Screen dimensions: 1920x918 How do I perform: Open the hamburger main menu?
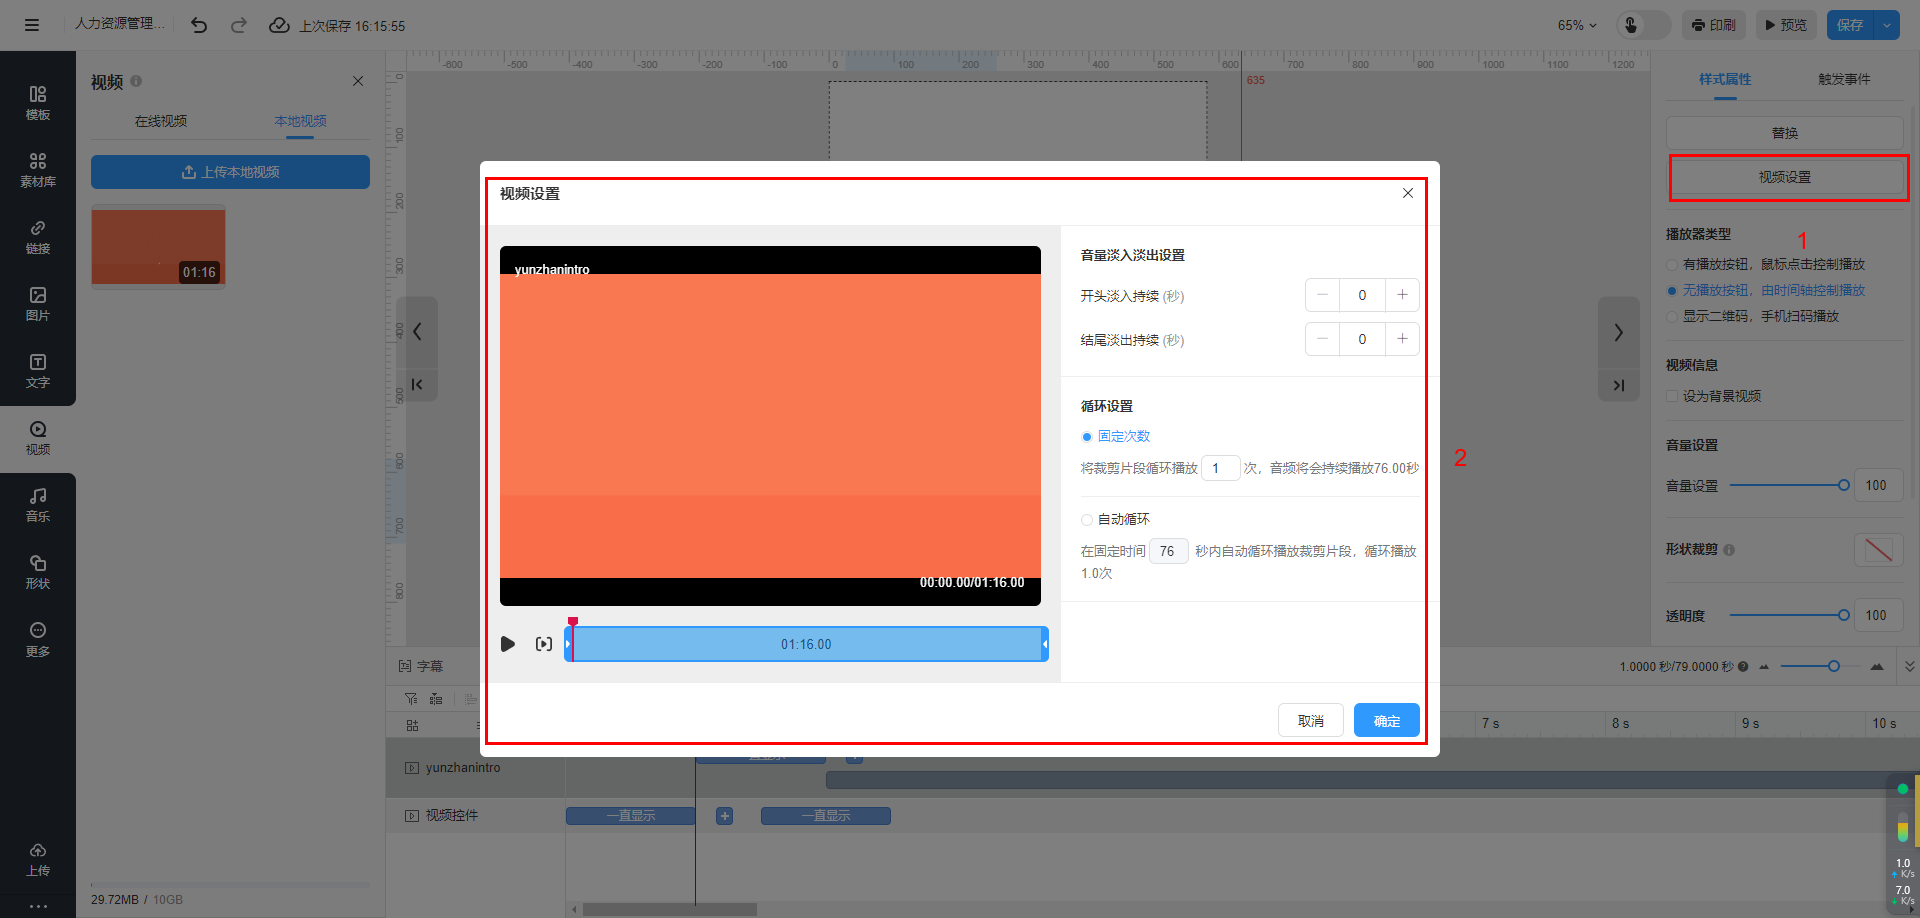pyautogui.click(x=32, y=25)
